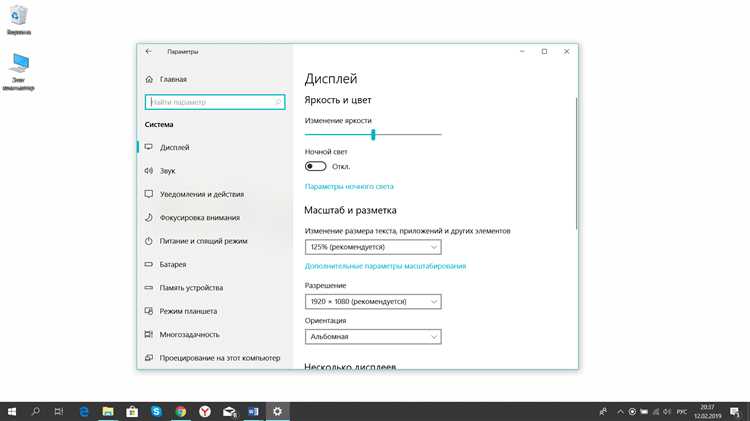Show hidden tray icons chevron

(x=620, y=411)
